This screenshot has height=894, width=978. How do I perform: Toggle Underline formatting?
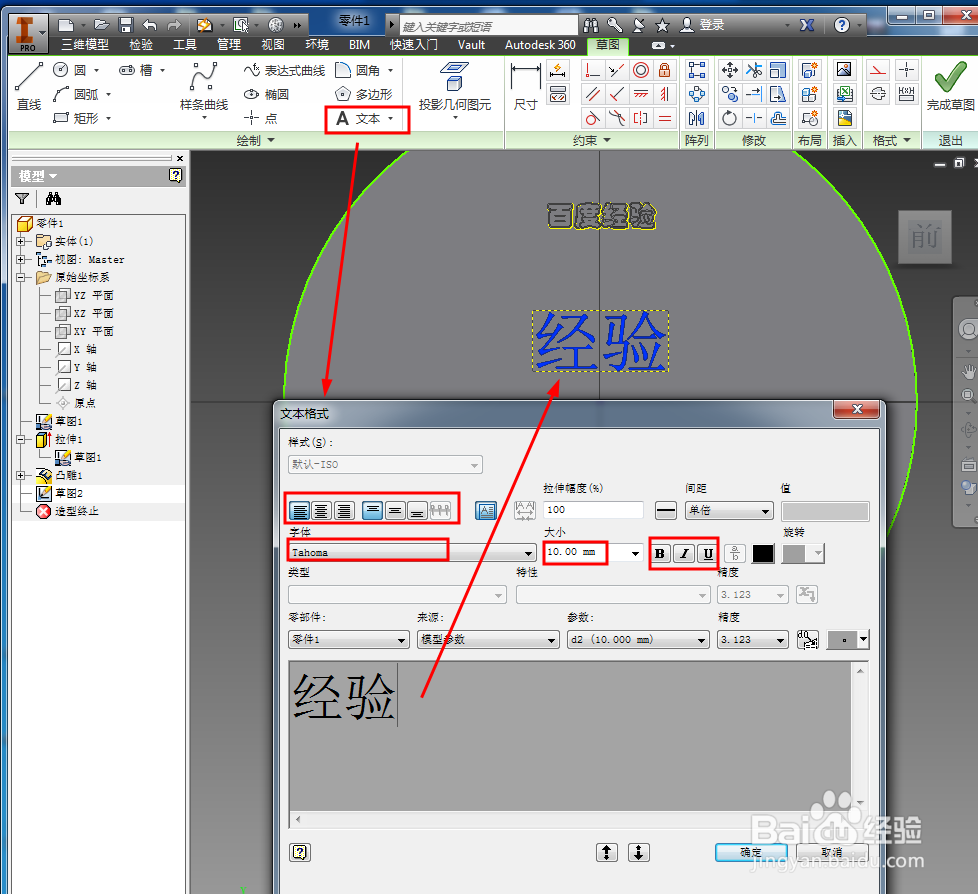pos(708,553)
